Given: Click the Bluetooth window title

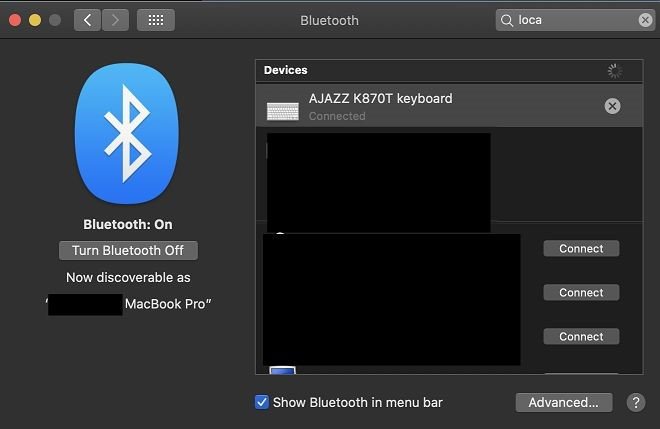Looking at the screenshot, I should coord(330,21).
